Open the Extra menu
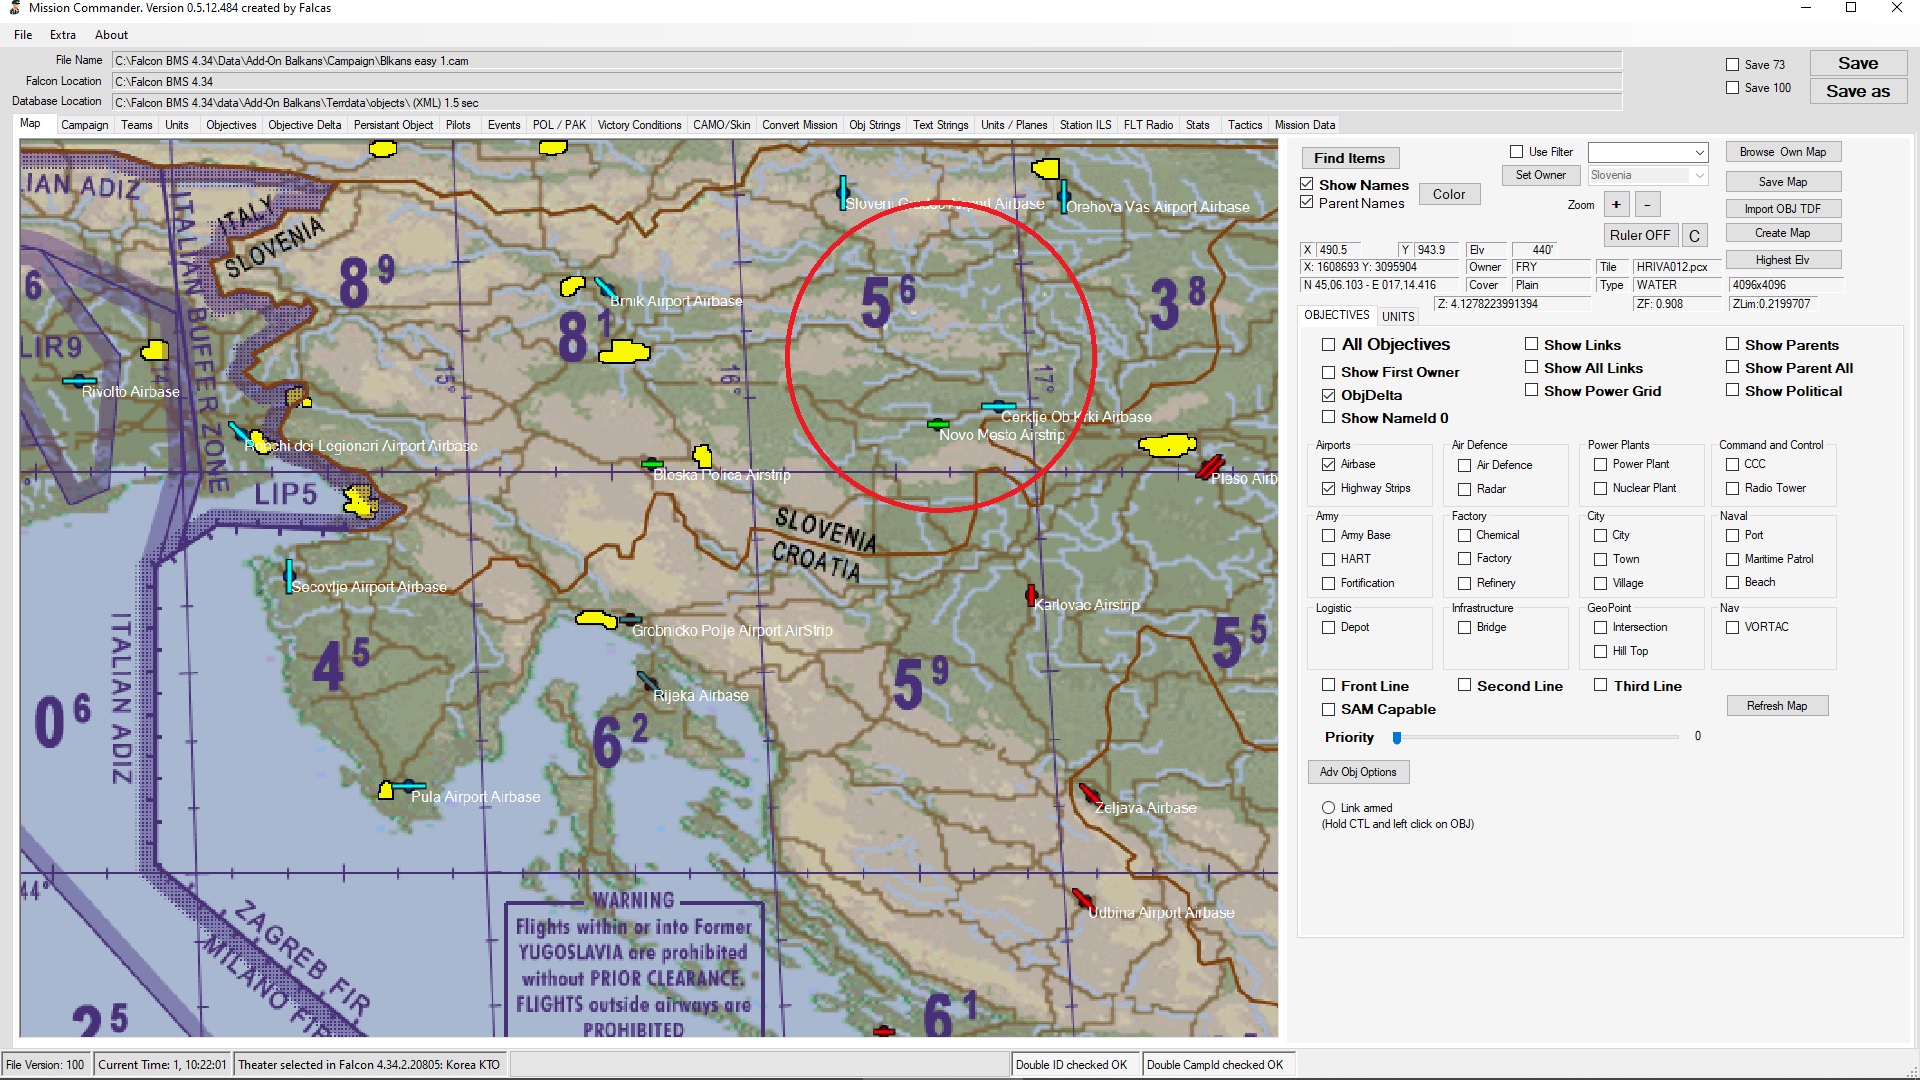This screenshot has width=1920, height=1080. [x=63, y=35]
